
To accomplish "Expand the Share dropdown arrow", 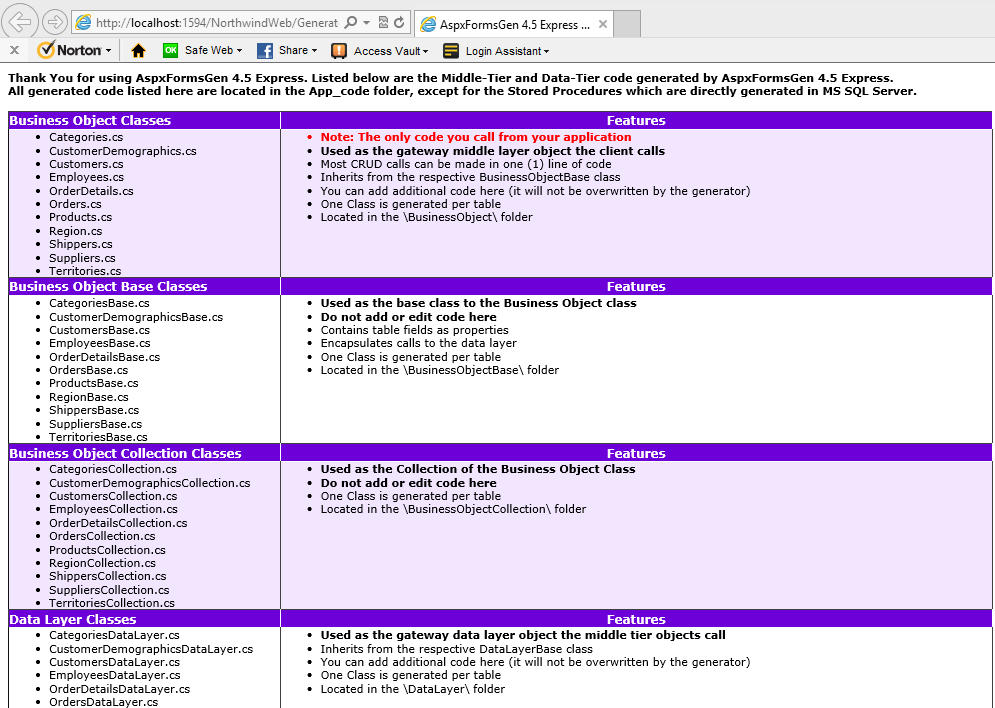I will (x=314, y=51).
